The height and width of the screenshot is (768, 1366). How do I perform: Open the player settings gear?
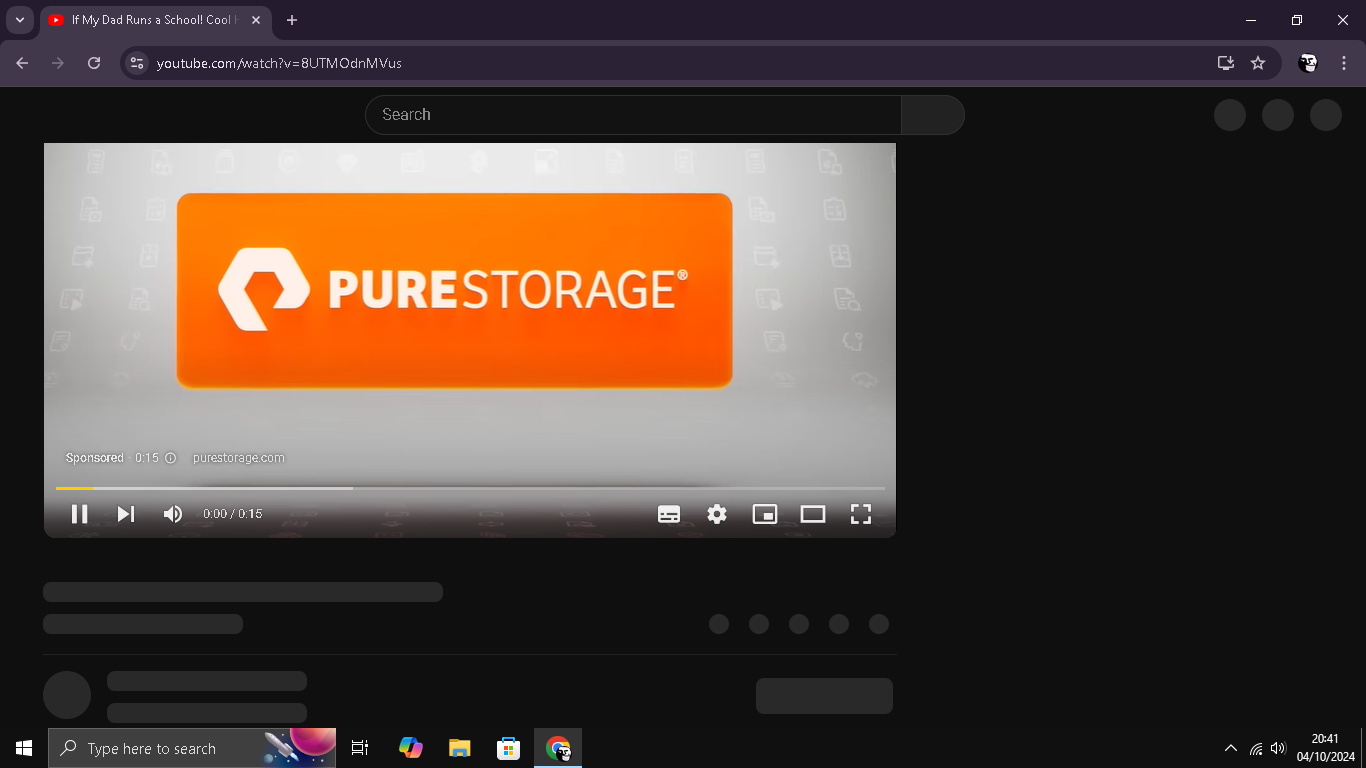717,514
